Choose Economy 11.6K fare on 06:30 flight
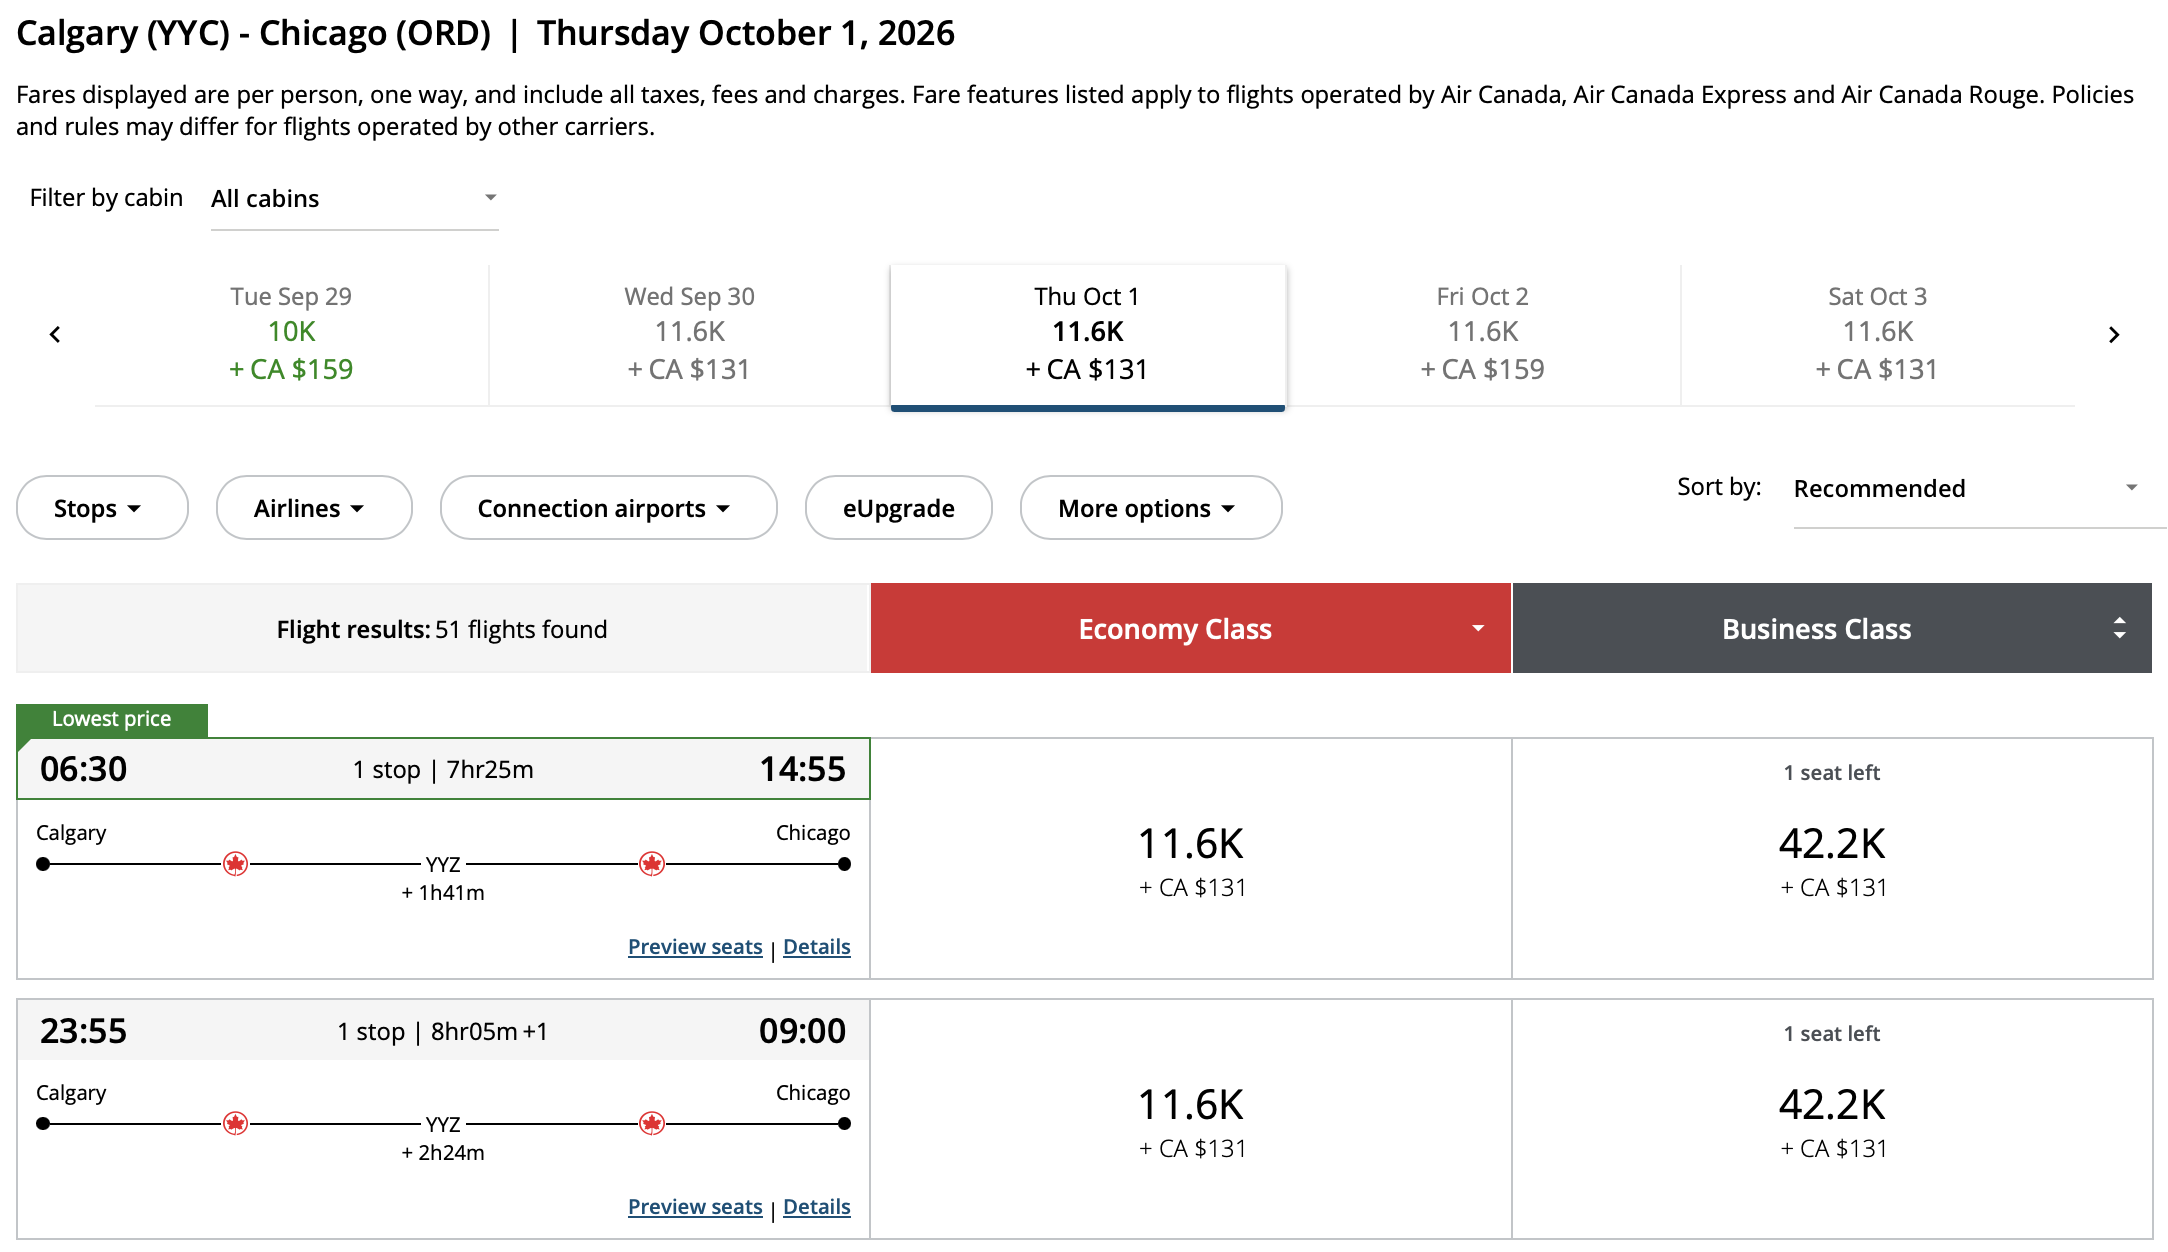2168x1252 pixels. coord(1191,859)
